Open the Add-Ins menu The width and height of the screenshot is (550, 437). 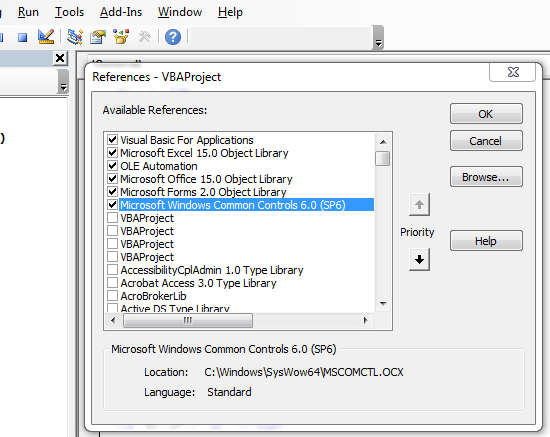point(121,12)
